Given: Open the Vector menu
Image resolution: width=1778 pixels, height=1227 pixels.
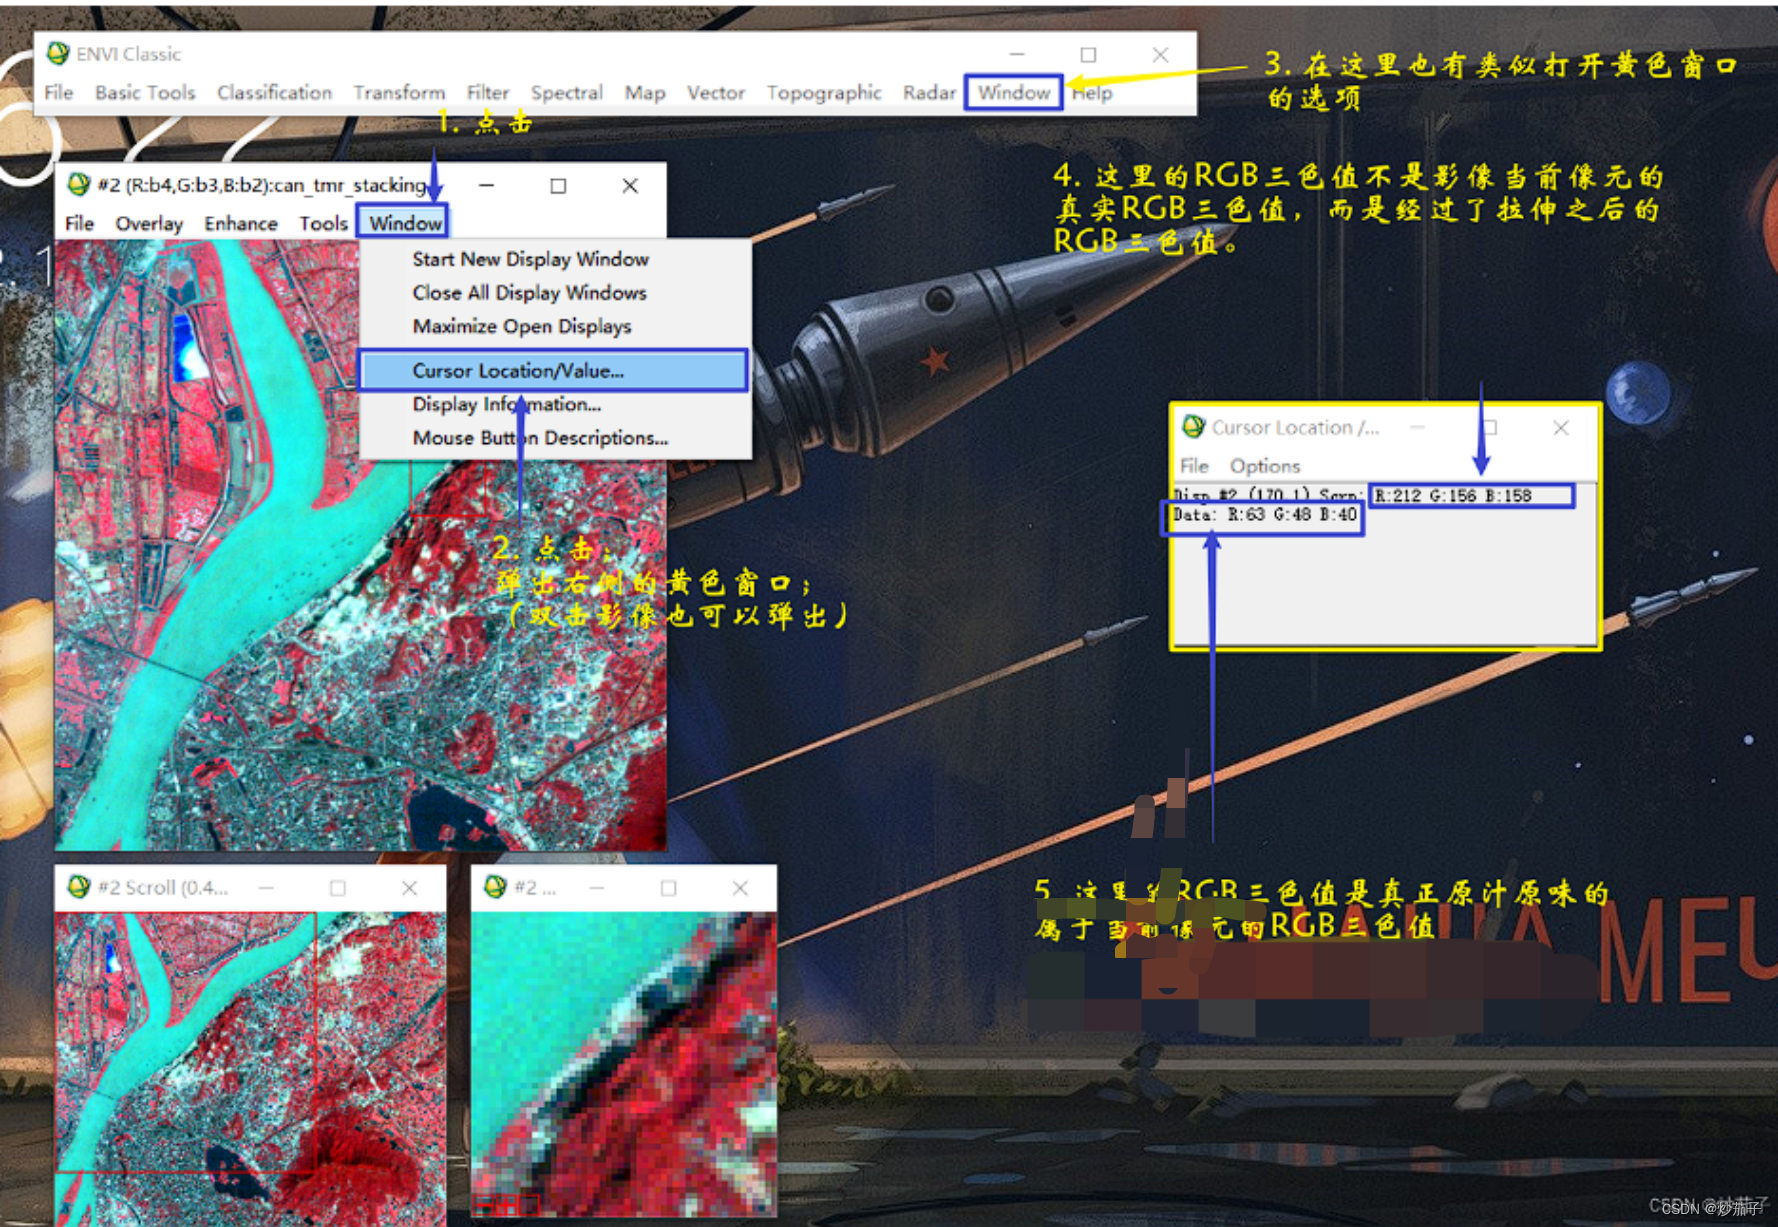Looking at the screenshot, I should click(x=716, y=92).
